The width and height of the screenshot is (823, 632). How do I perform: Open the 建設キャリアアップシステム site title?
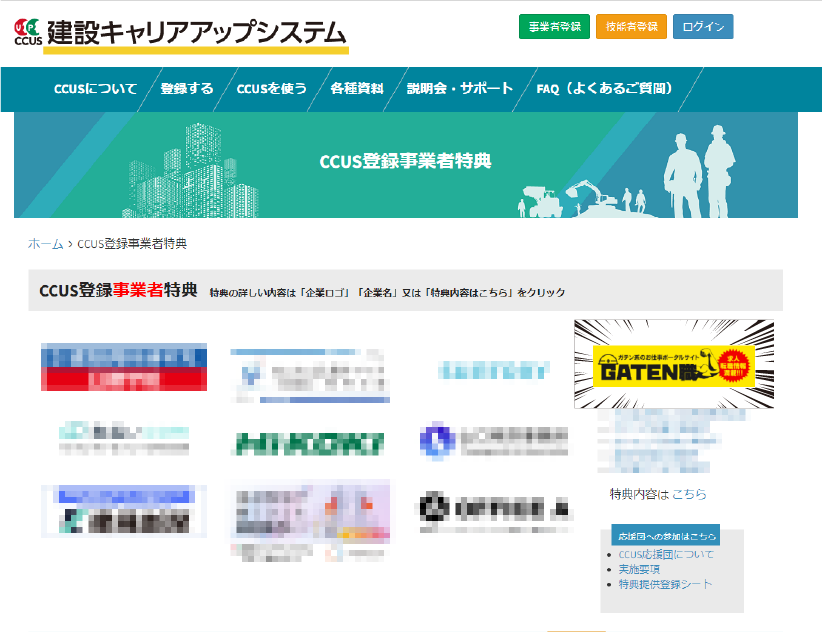[x=196, y=33]
